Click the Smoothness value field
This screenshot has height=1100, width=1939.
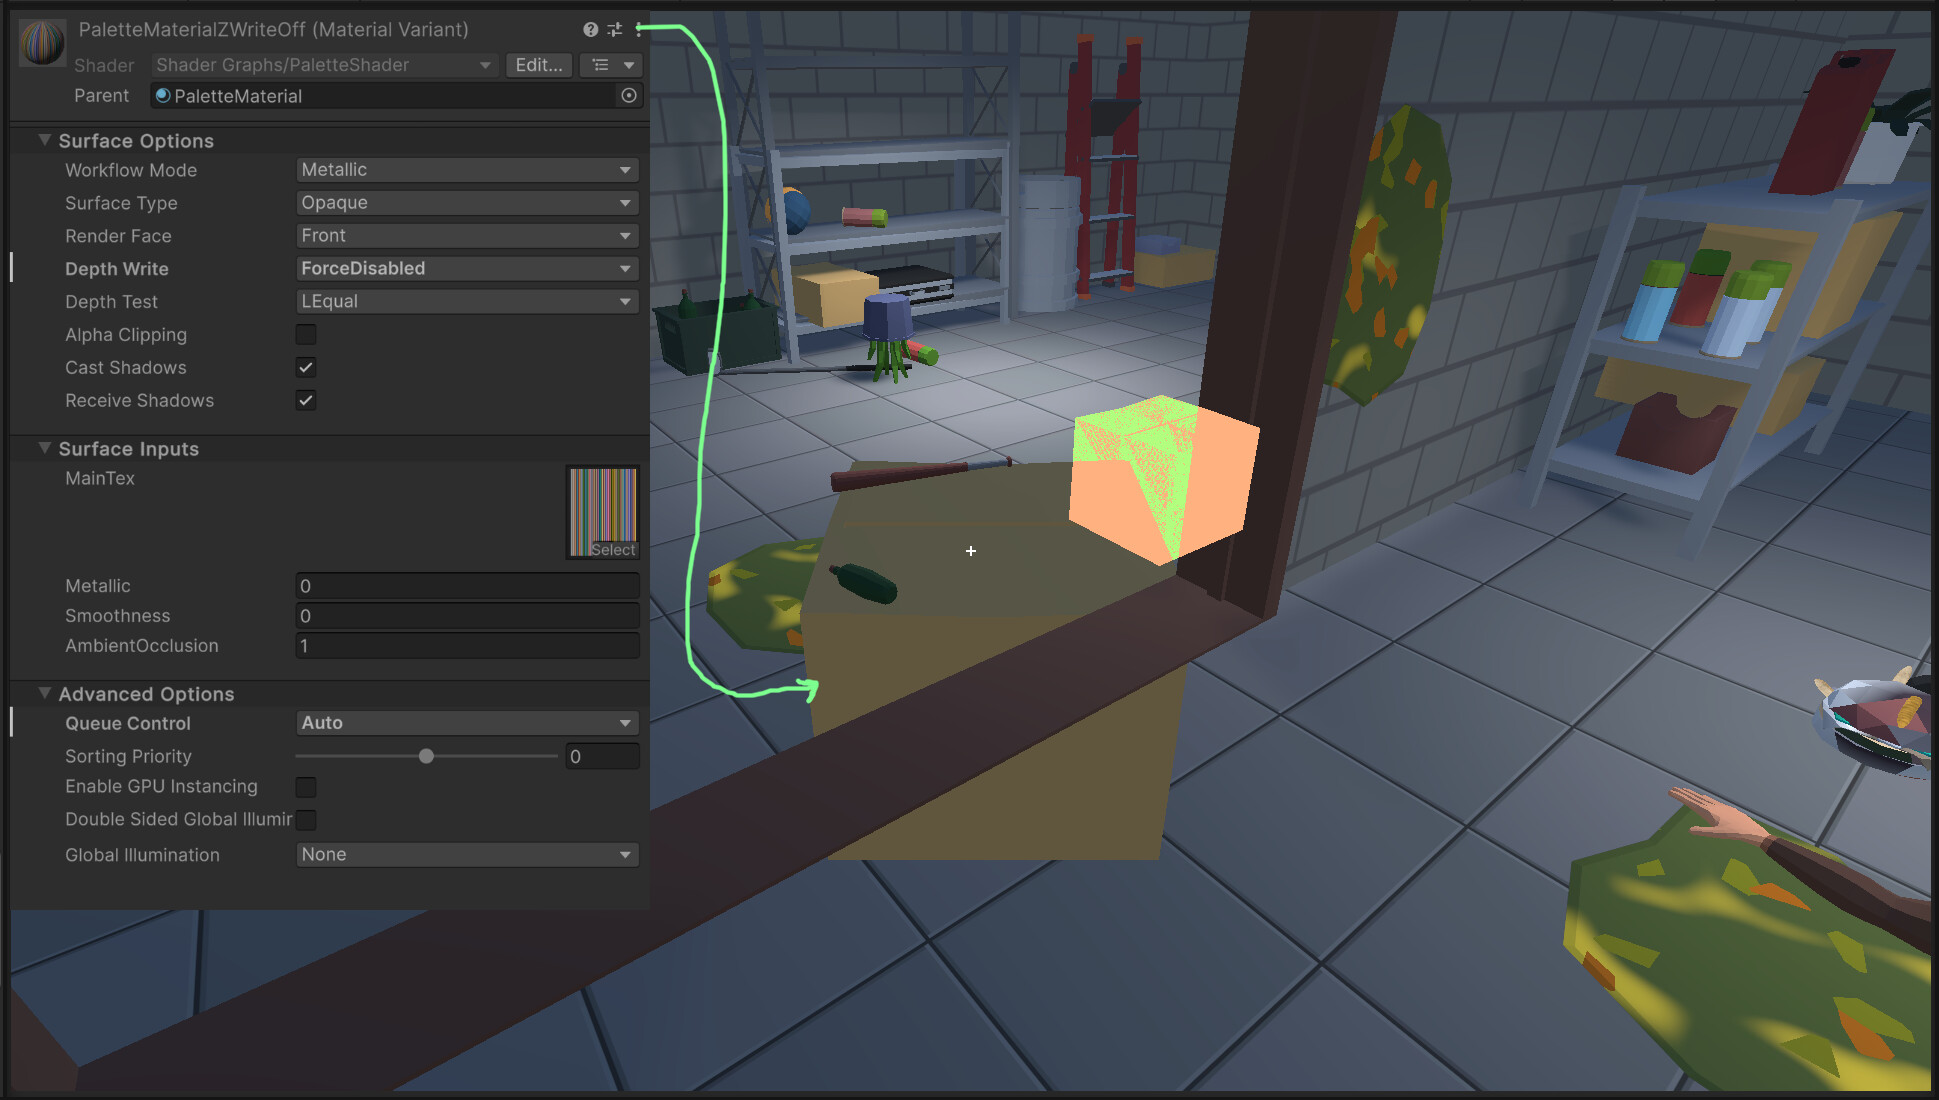coord(466,615)
